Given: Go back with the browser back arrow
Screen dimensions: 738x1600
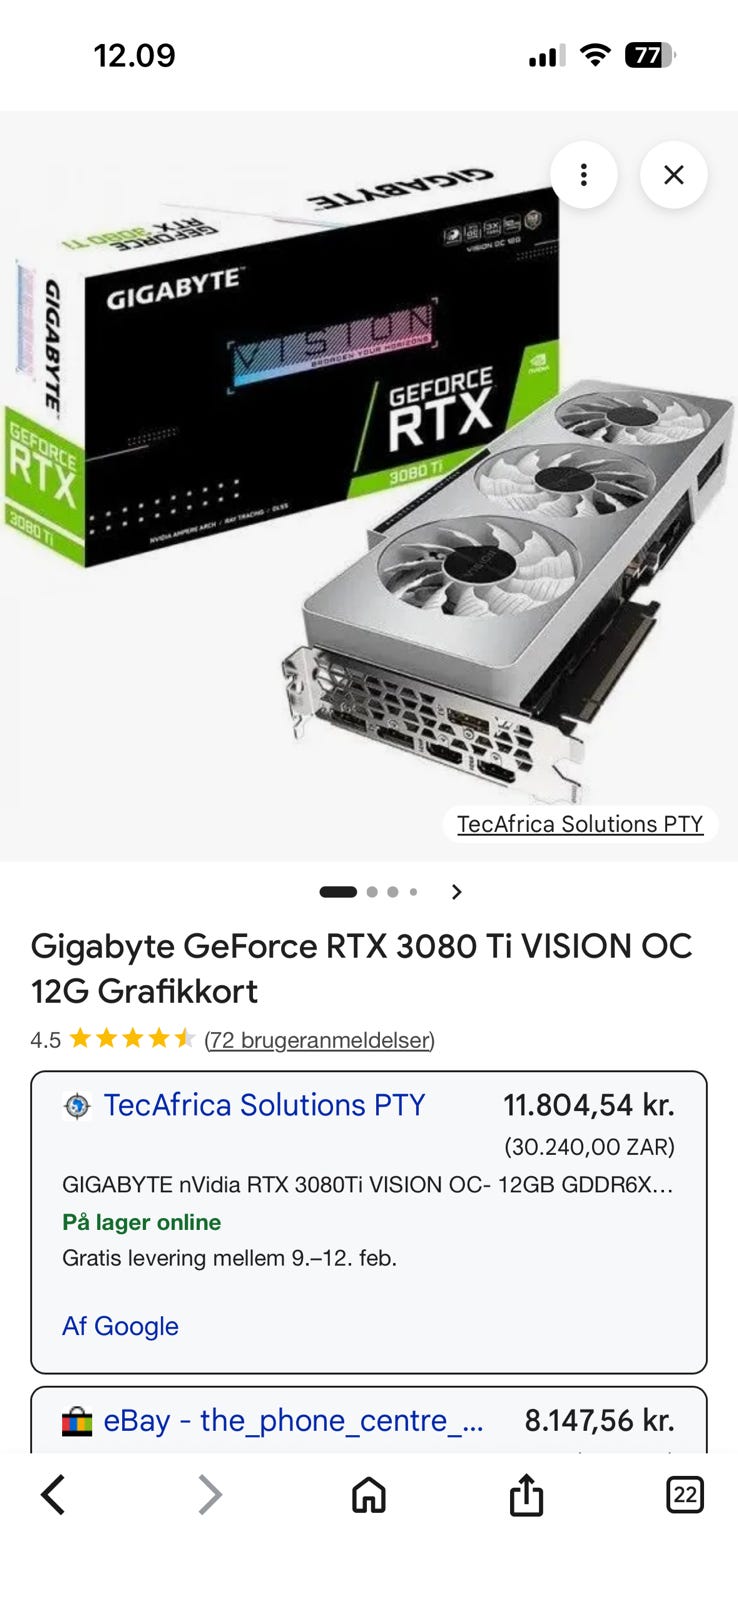Looking at the screenshot, I should (54, 1495).
